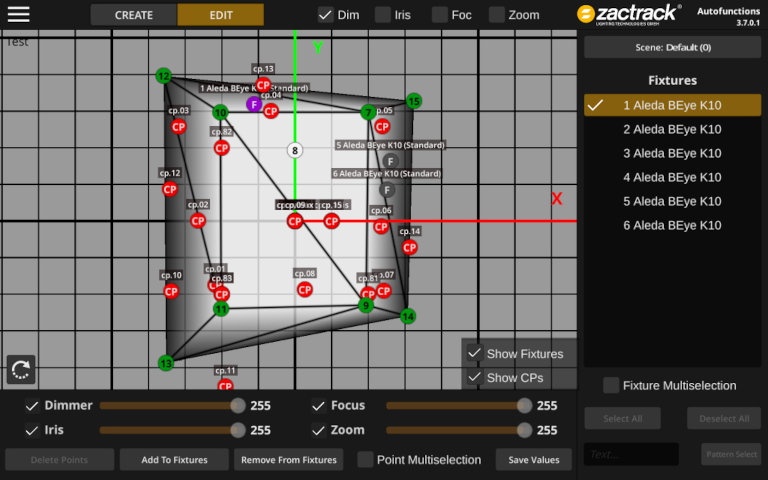The height and width of the screenshot is (480, 768).
Task: Click the Save Values button
Action: (x=533, y=459)
